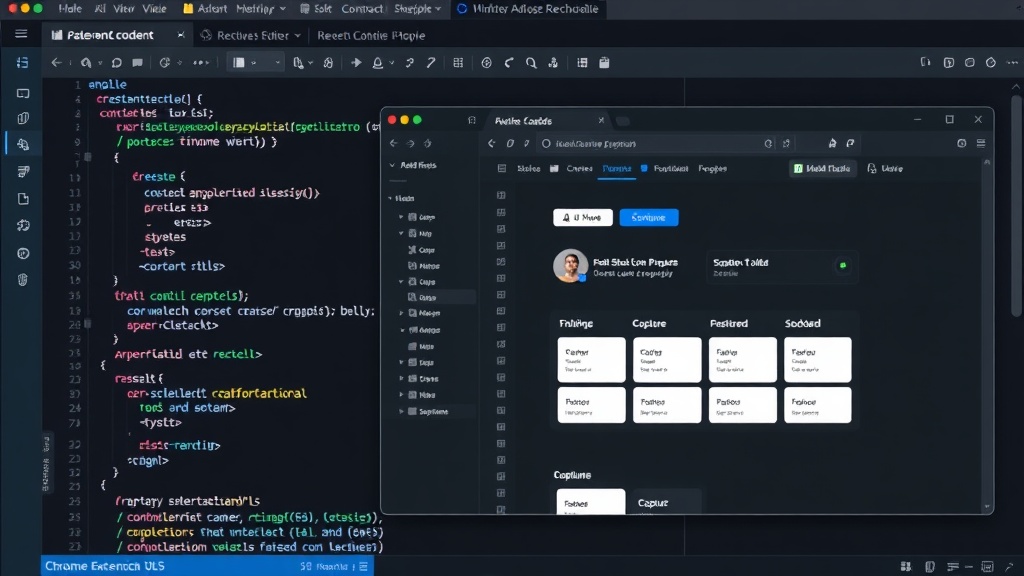Open the dropdown arrow beside the bell icon
The width and height of the screenshot is (1024, 576).
391,63
